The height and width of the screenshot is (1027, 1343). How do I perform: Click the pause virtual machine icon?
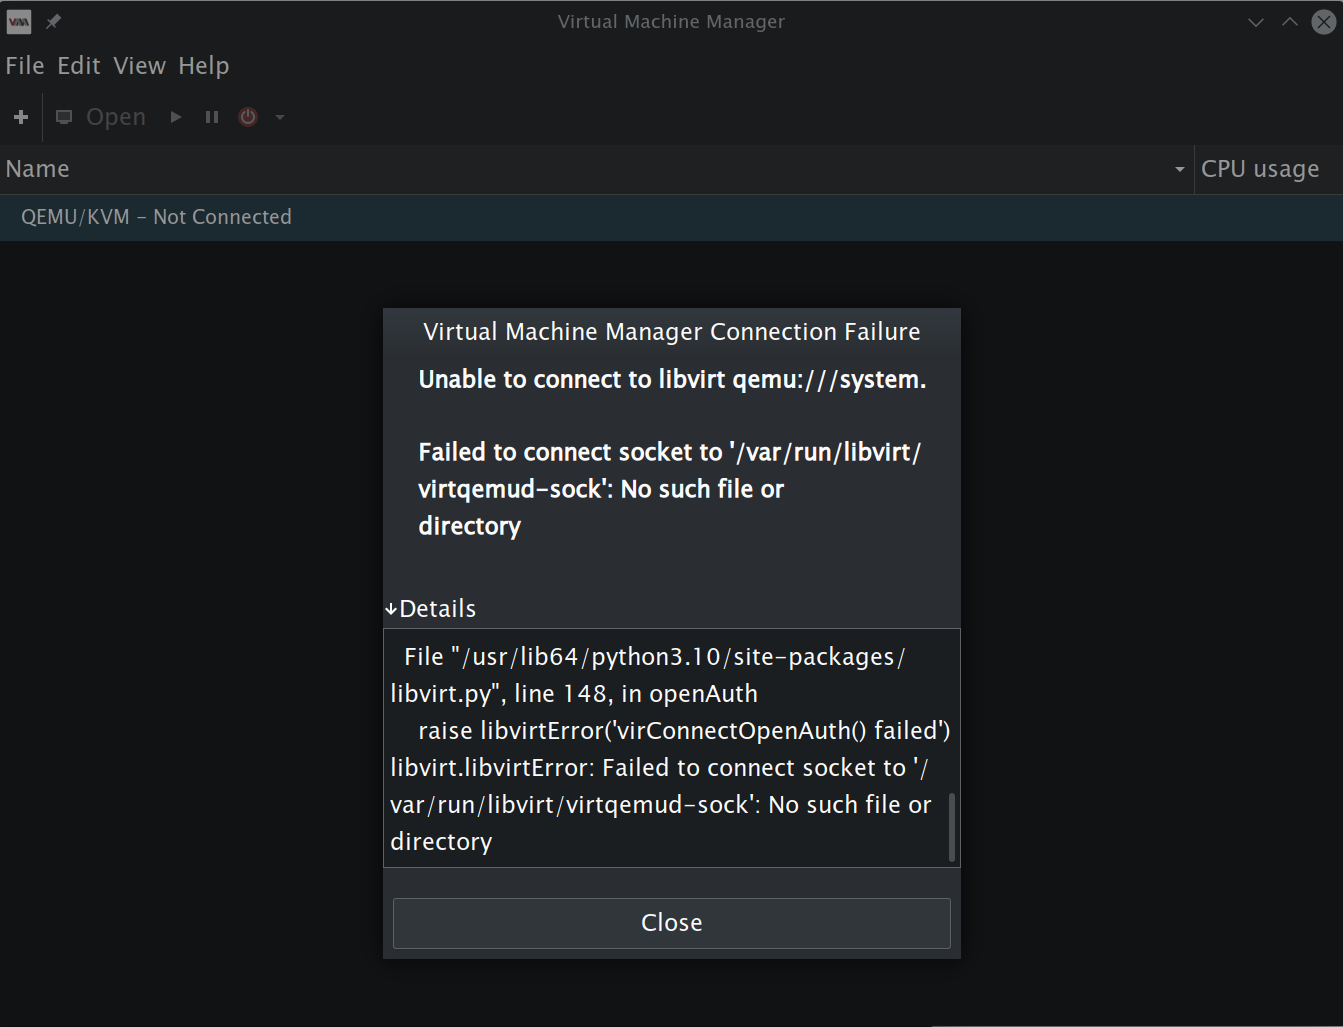click(x=212, y=117)
